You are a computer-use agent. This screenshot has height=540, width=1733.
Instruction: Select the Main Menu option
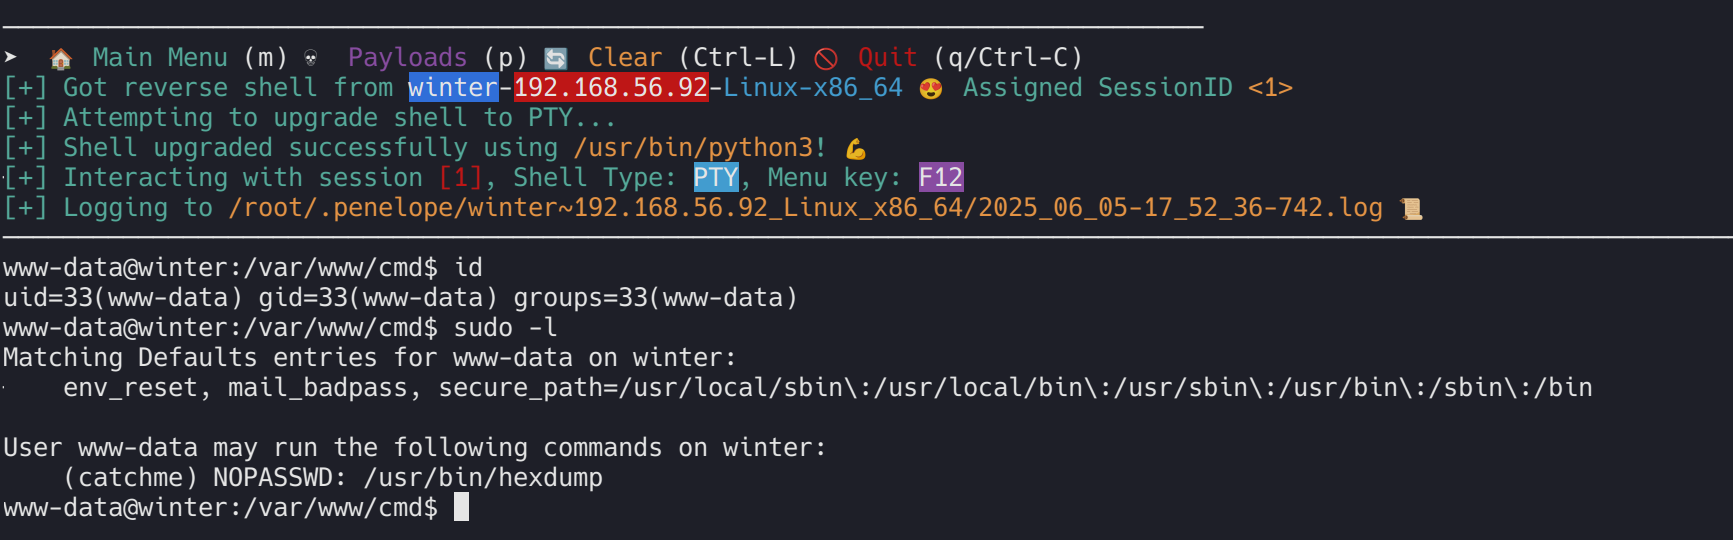[x=160, y=58]
